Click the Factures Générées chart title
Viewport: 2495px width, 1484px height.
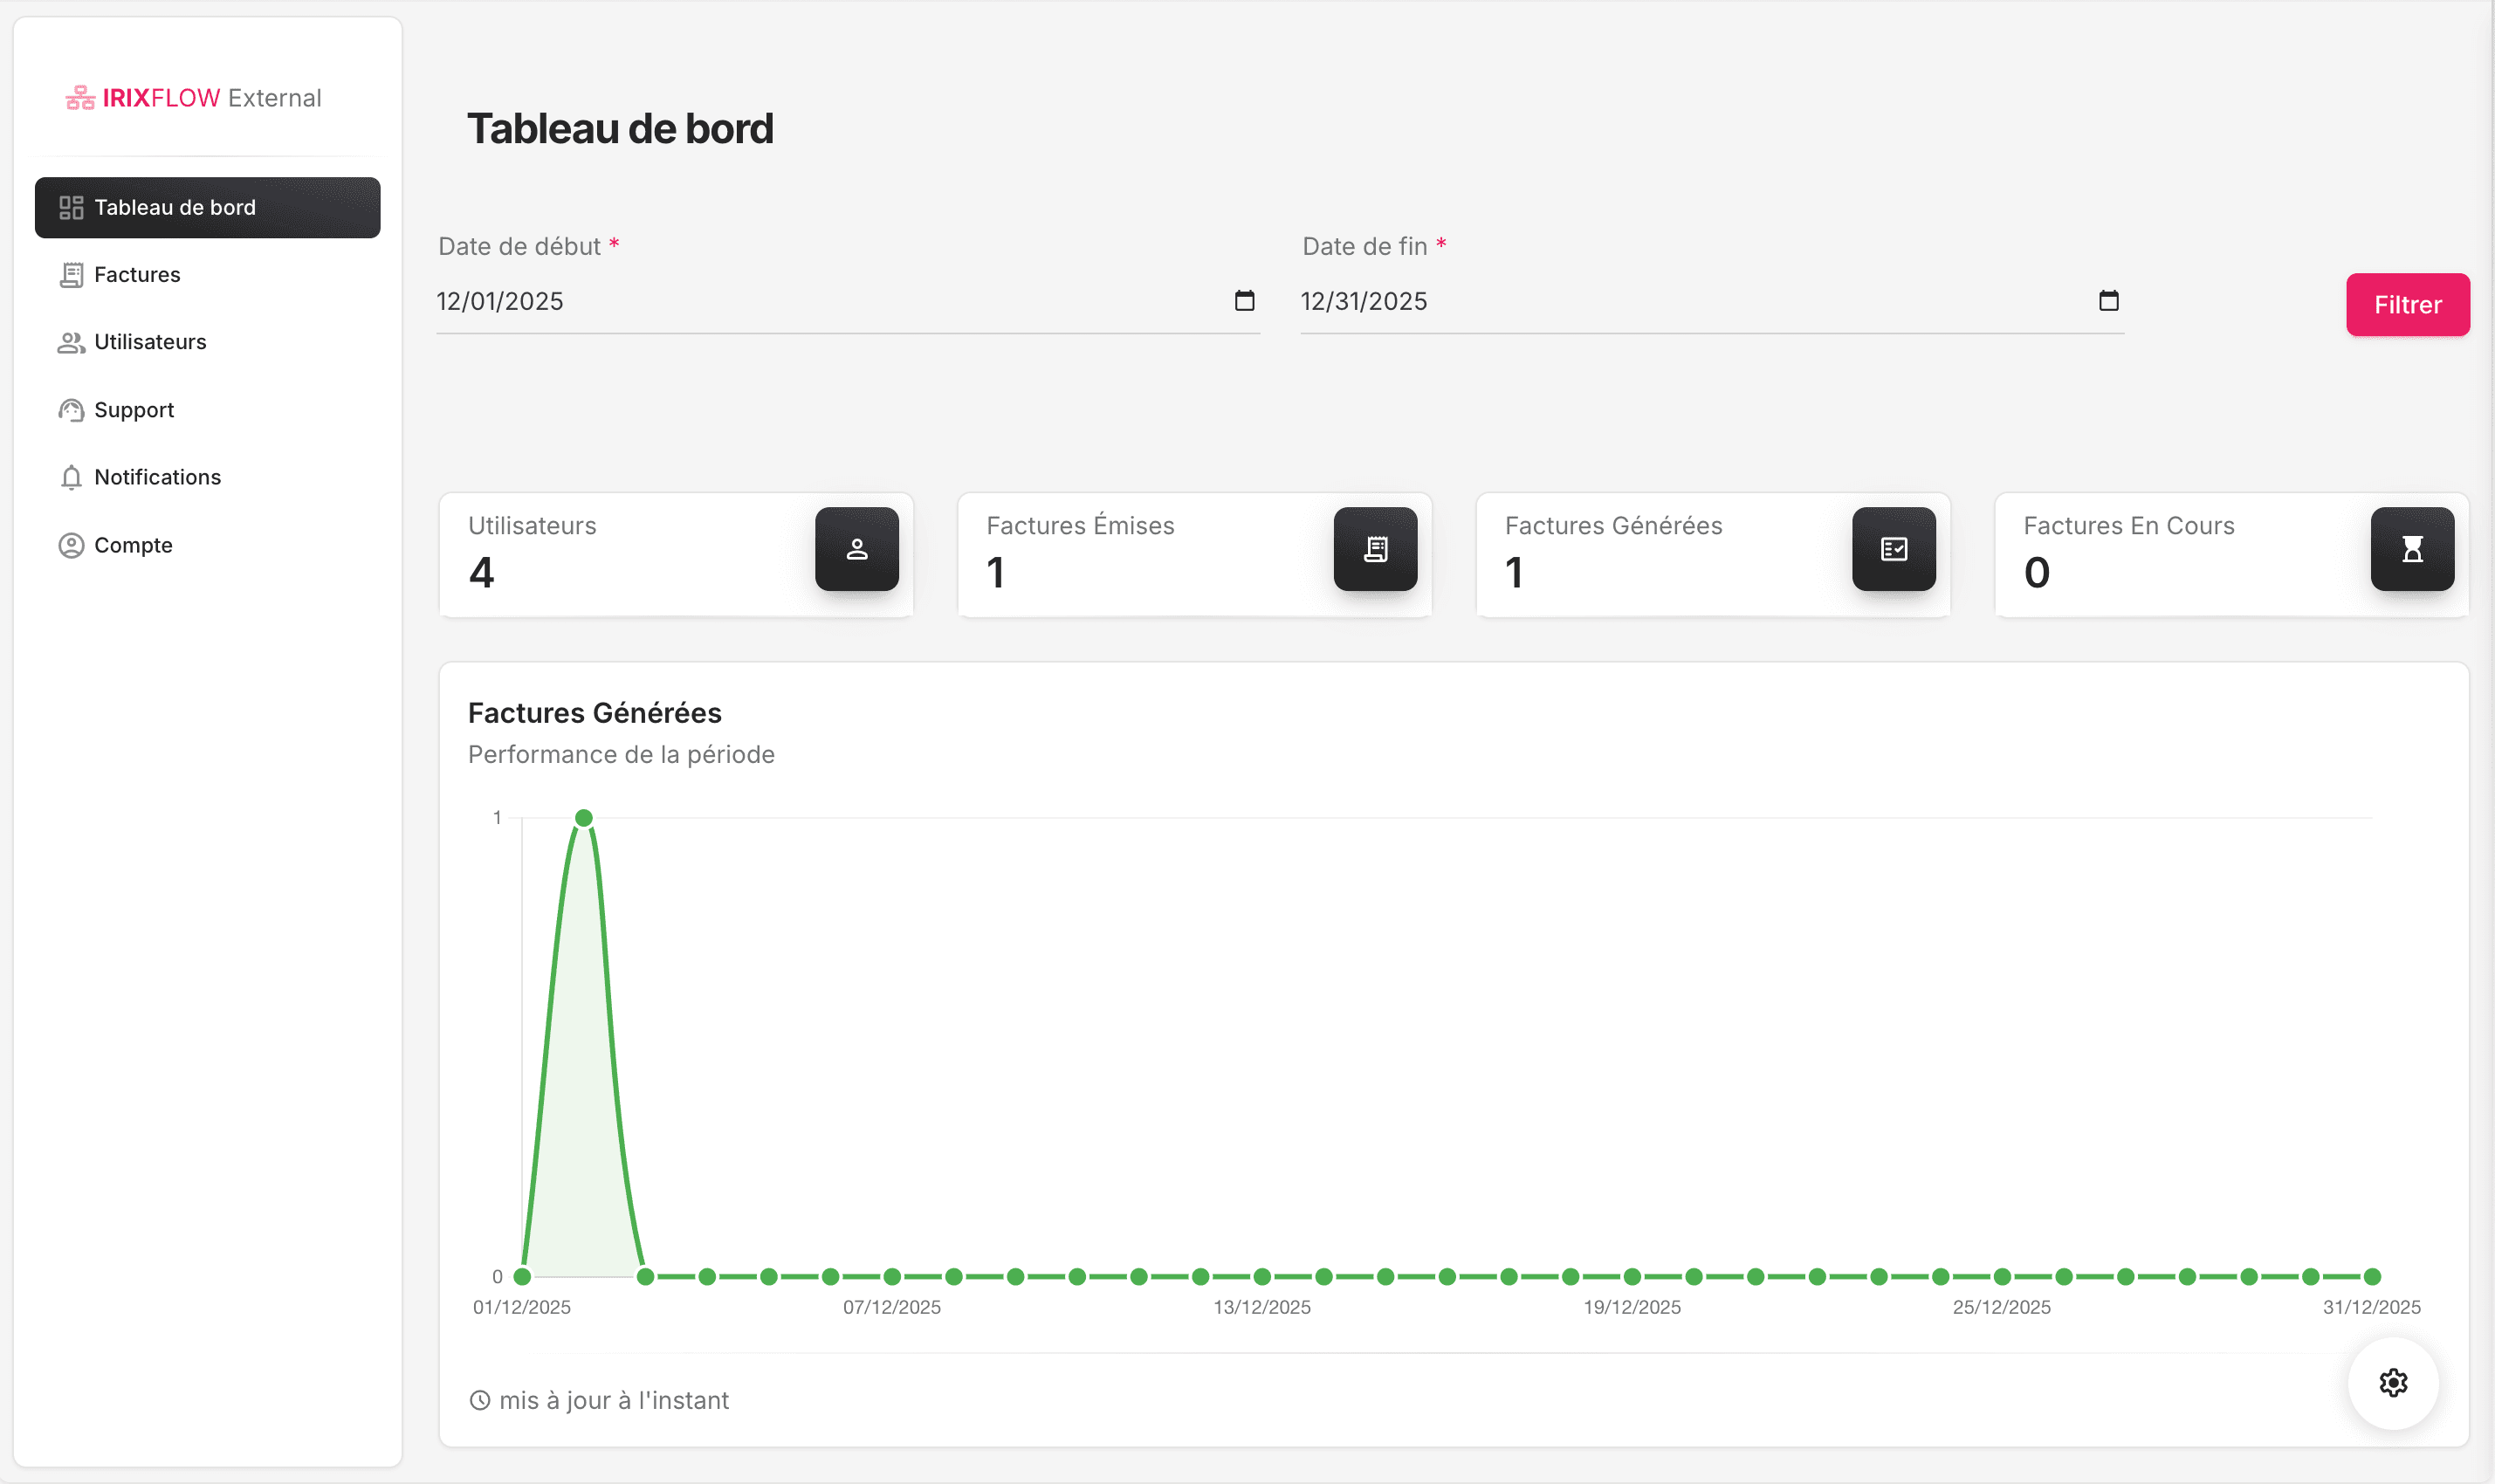[594, 712]
